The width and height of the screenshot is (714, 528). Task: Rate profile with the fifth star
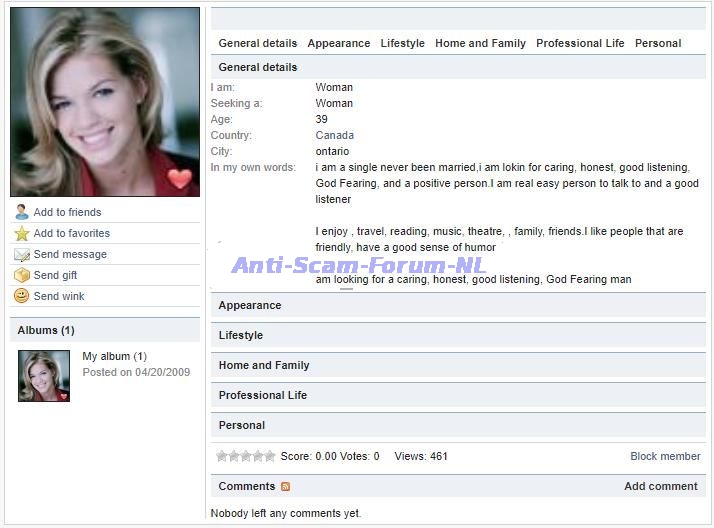[270, 456]
